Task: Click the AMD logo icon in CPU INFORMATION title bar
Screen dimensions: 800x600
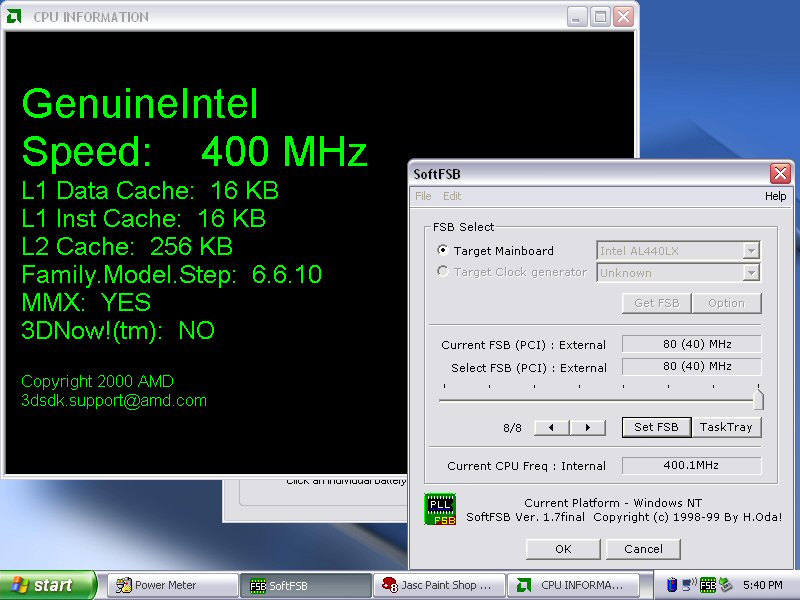Action: 14,16
